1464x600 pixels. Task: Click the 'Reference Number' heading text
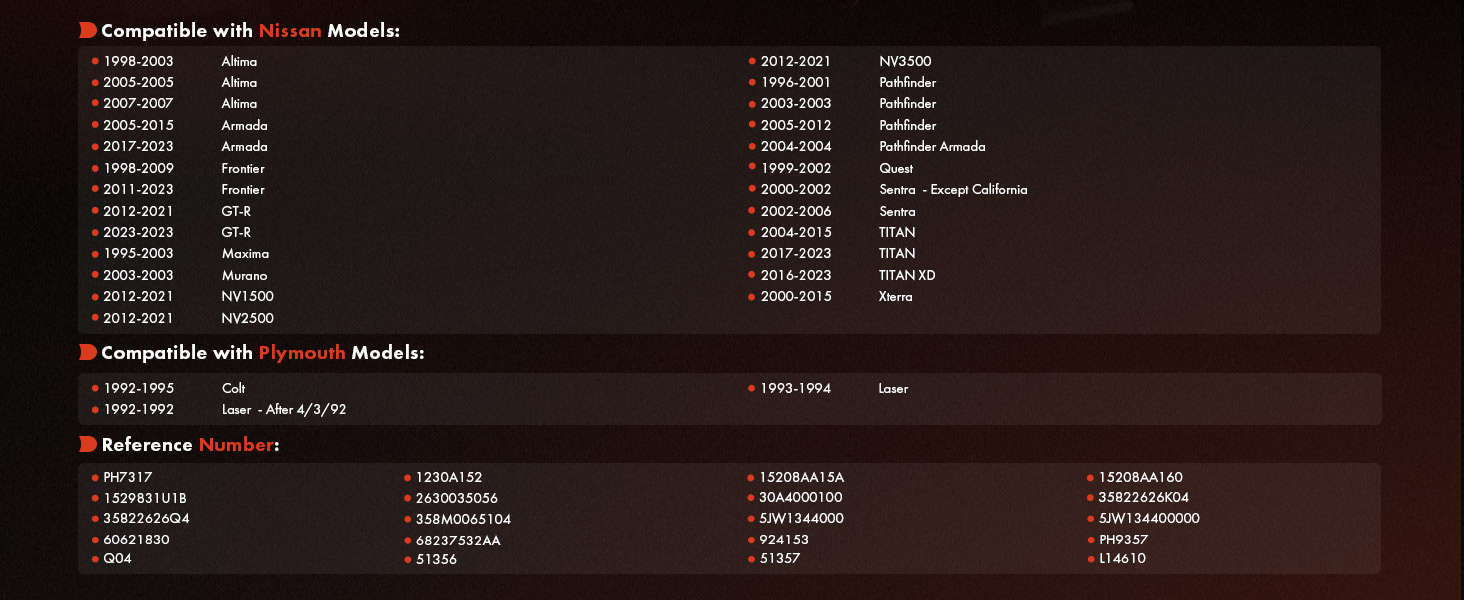click(189, 445)
